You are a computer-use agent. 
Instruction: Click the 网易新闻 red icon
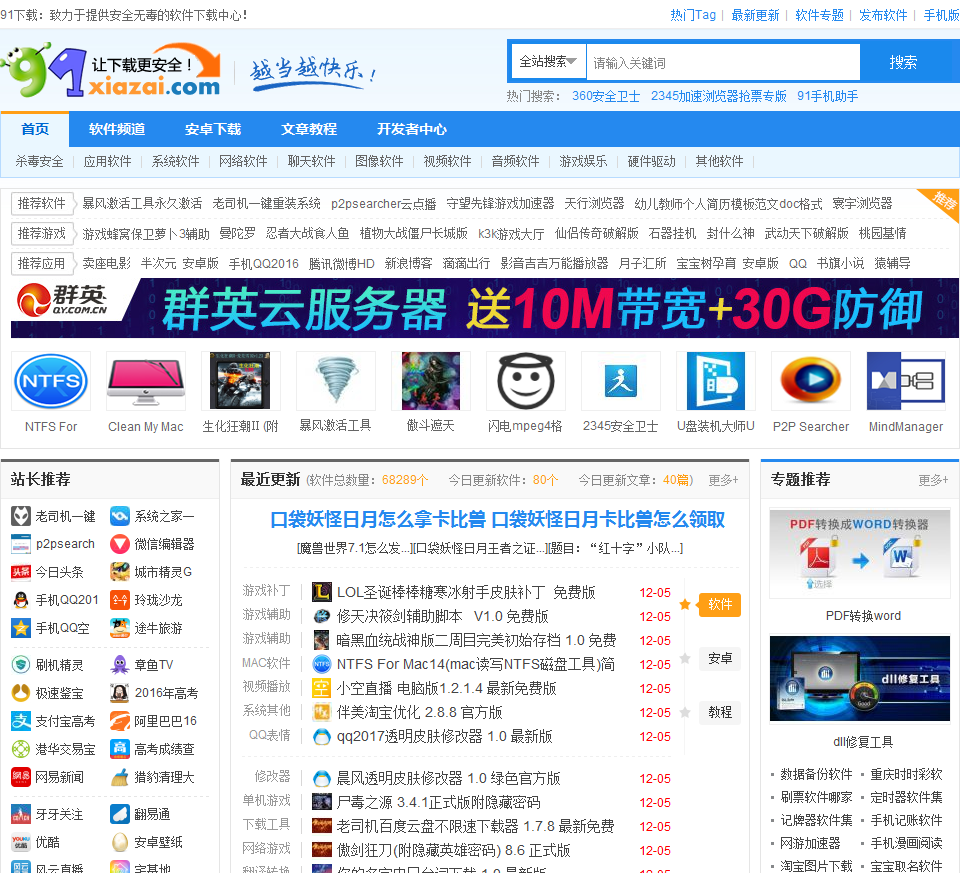pyautogui.click(x=21, y=777)
